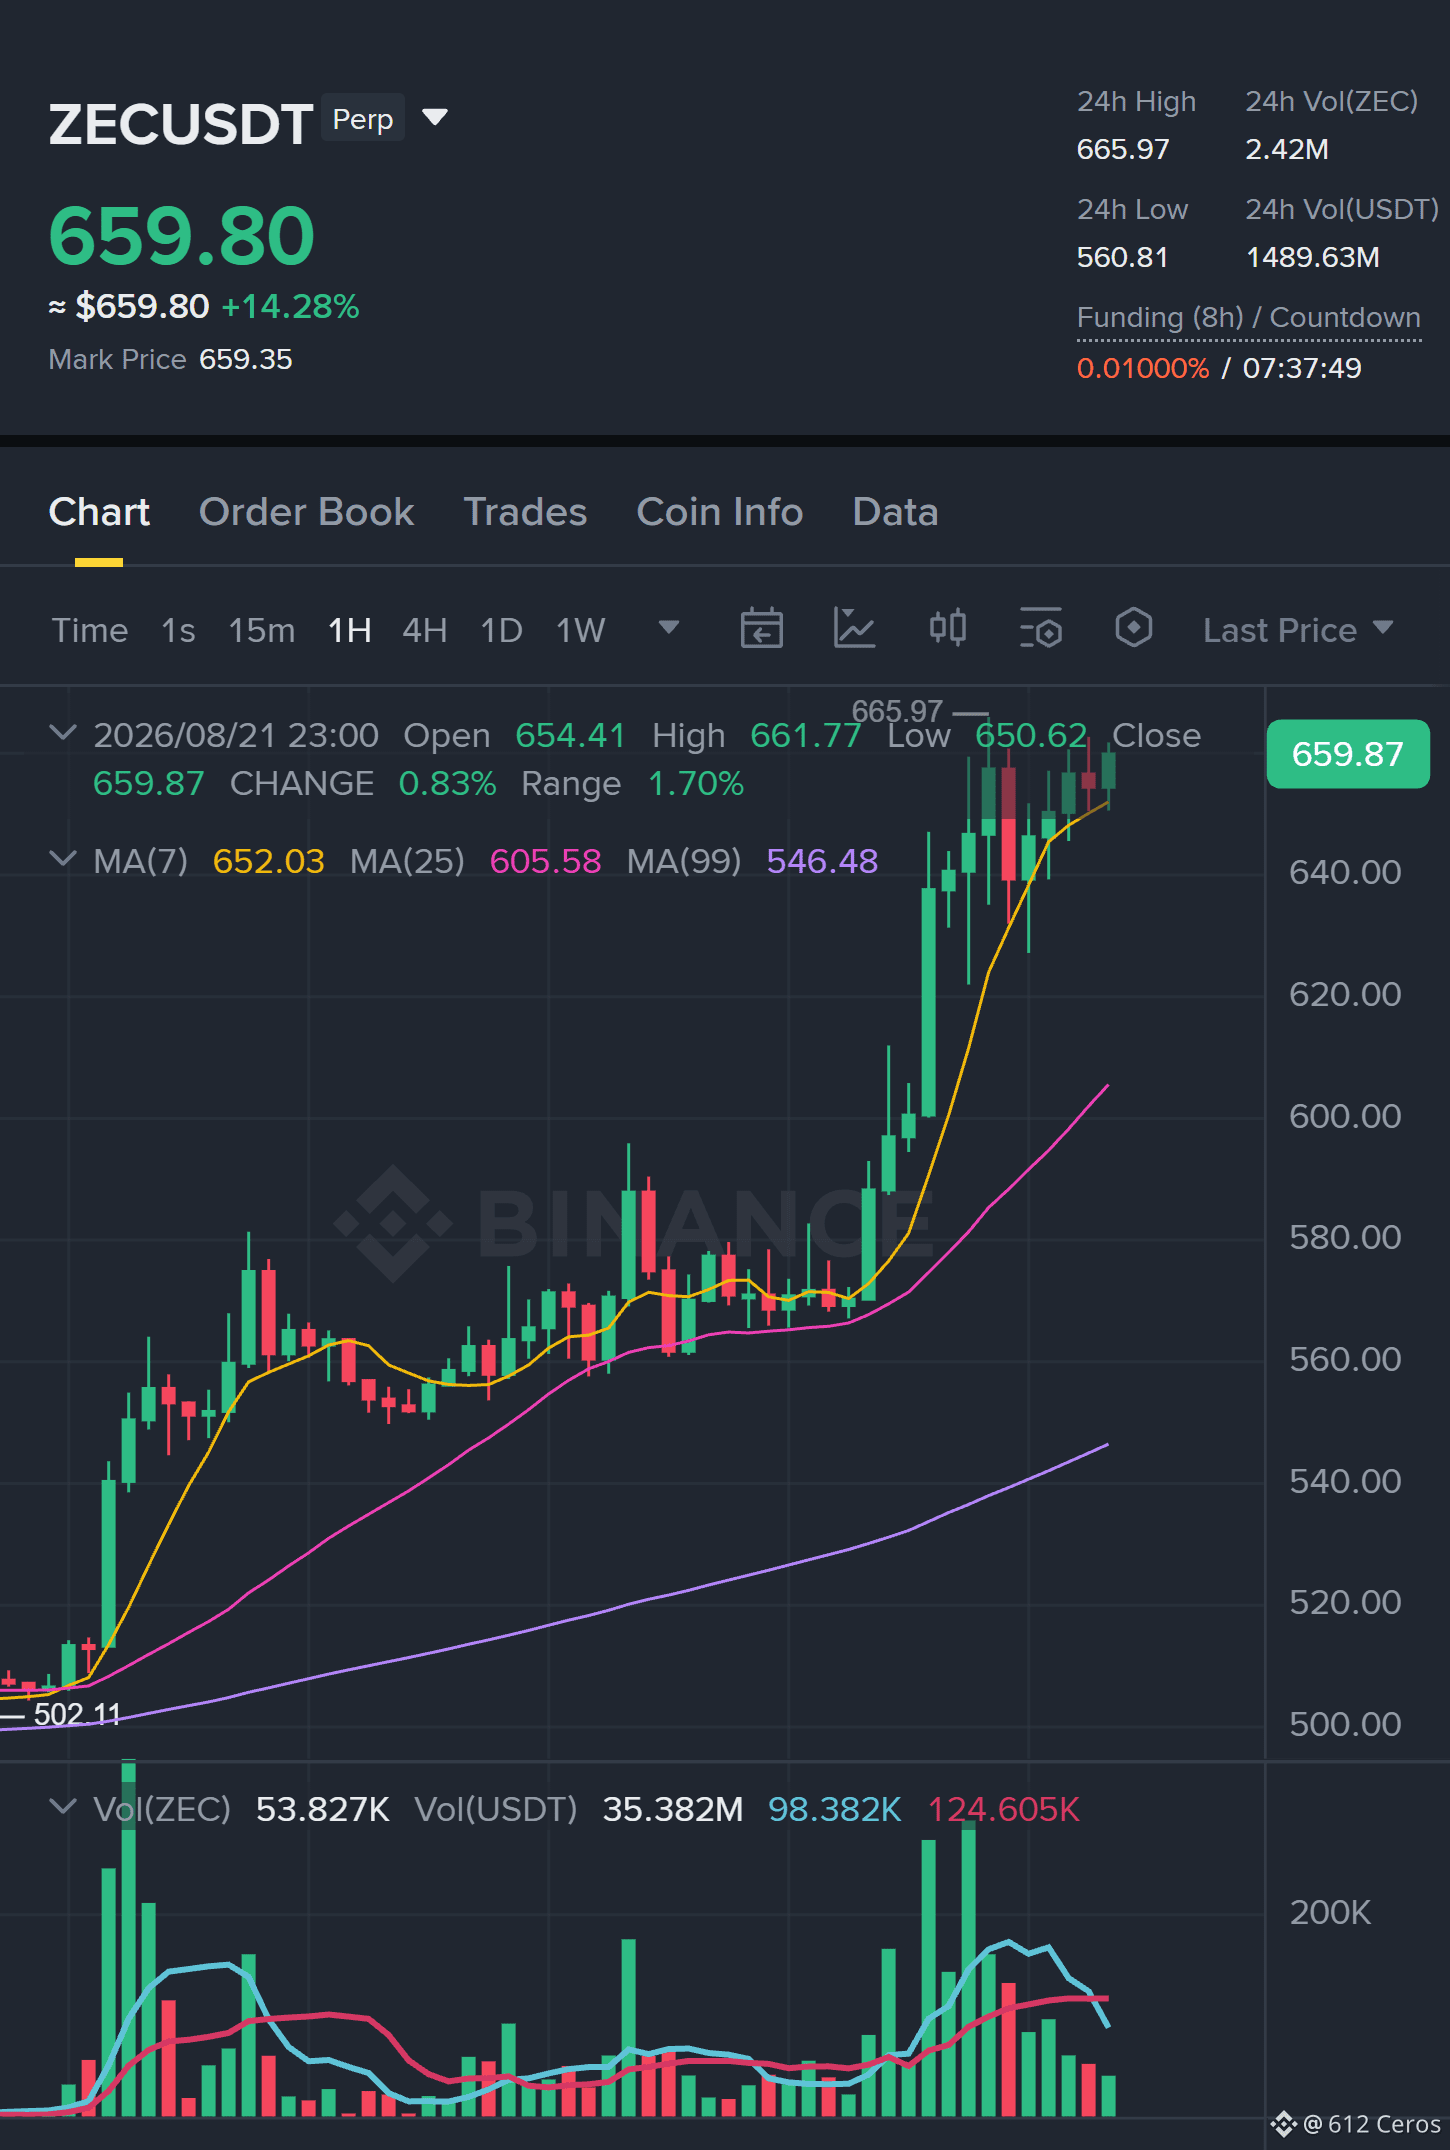Select the 4H interval
The image size is (1450, 2150).
tap(425, 630)
